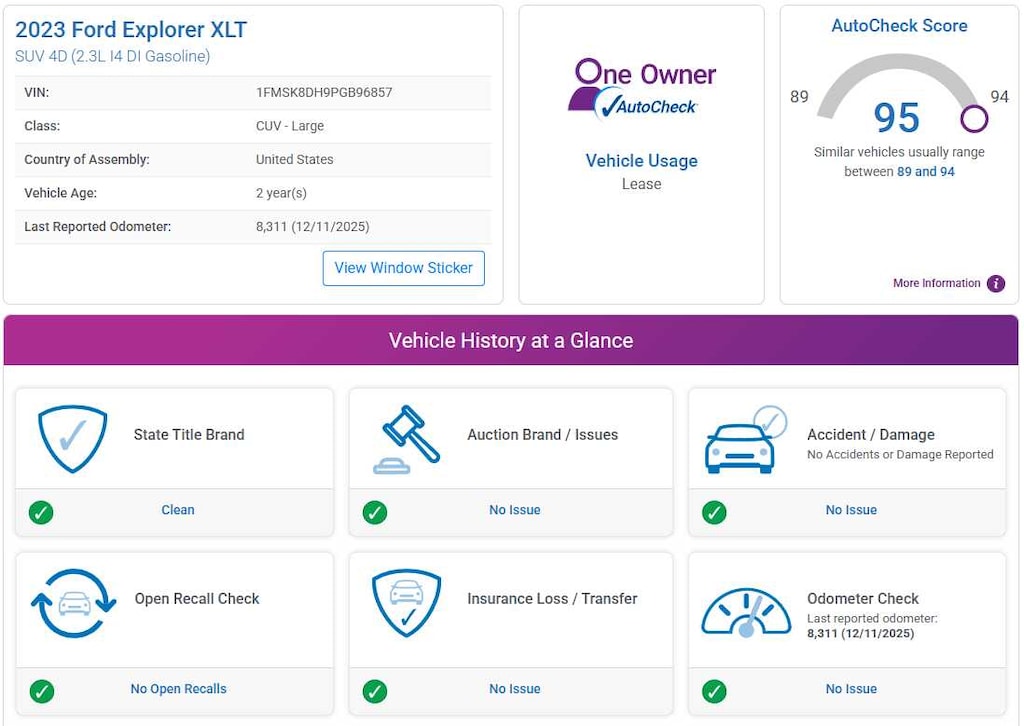Click the AutoCheck Score gauge circle marker
Screen dimensions: 1024x726
pyautogui.click(x=974, y=119)
